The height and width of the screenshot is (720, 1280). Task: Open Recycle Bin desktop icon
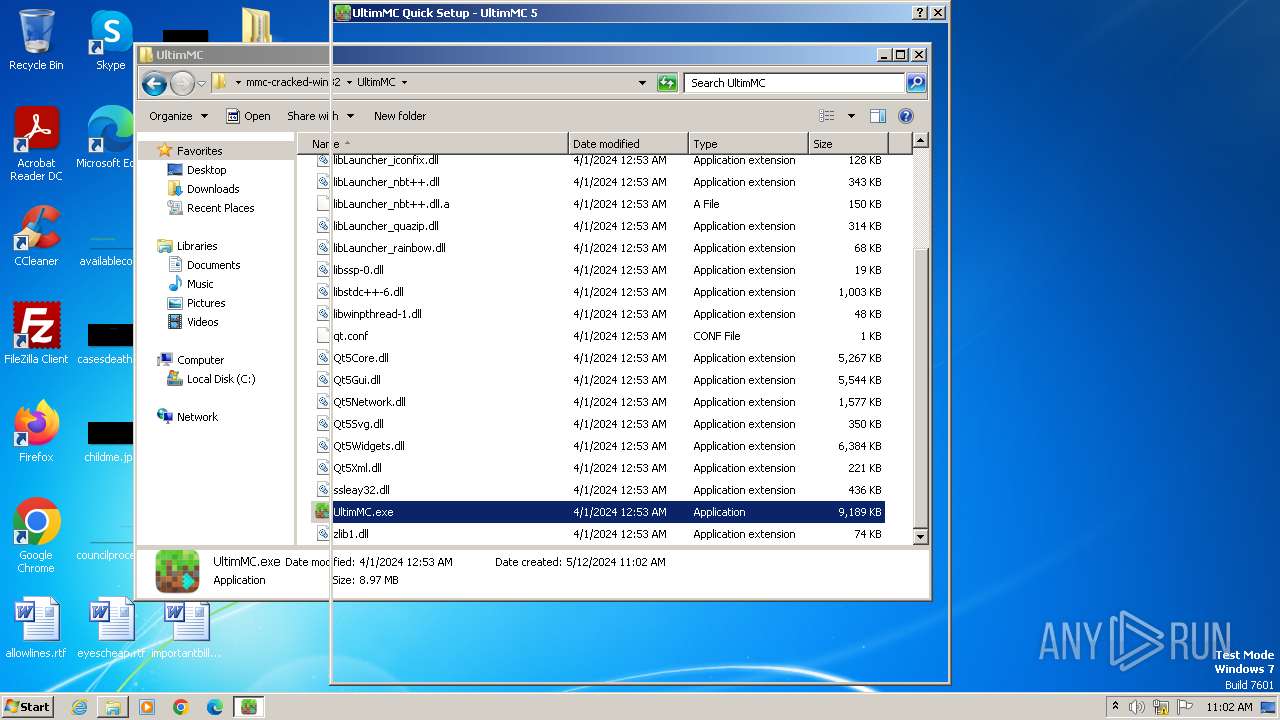[36, 40]
